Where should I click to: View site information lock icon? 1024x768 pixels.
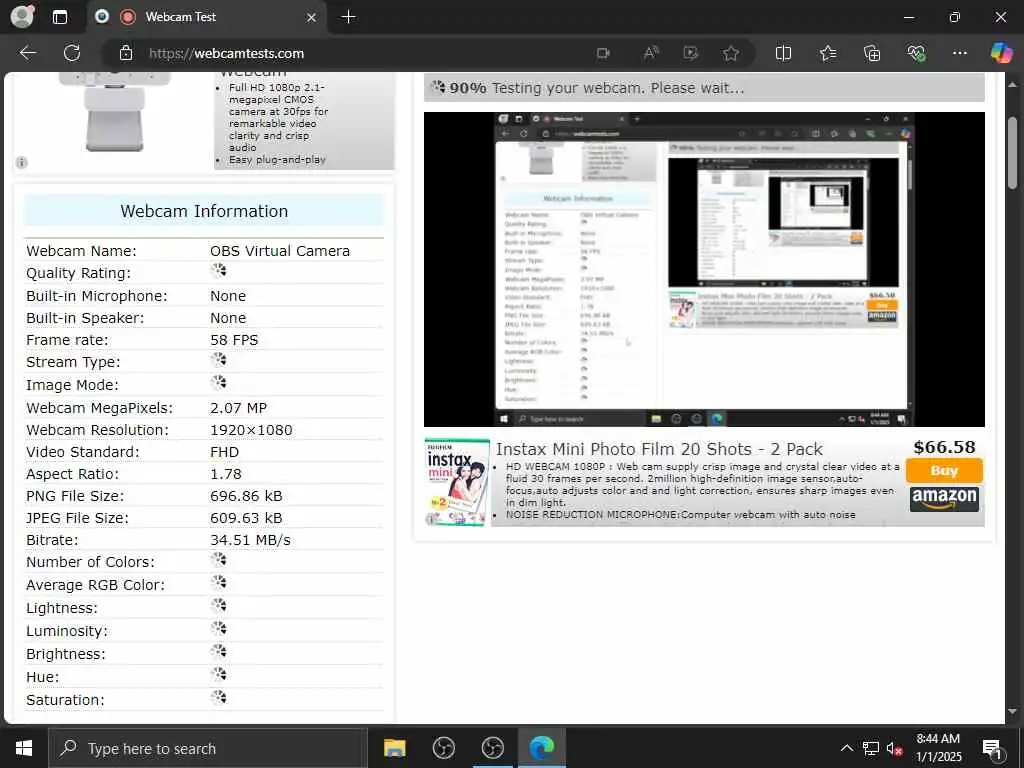click(x=125, y=54)
